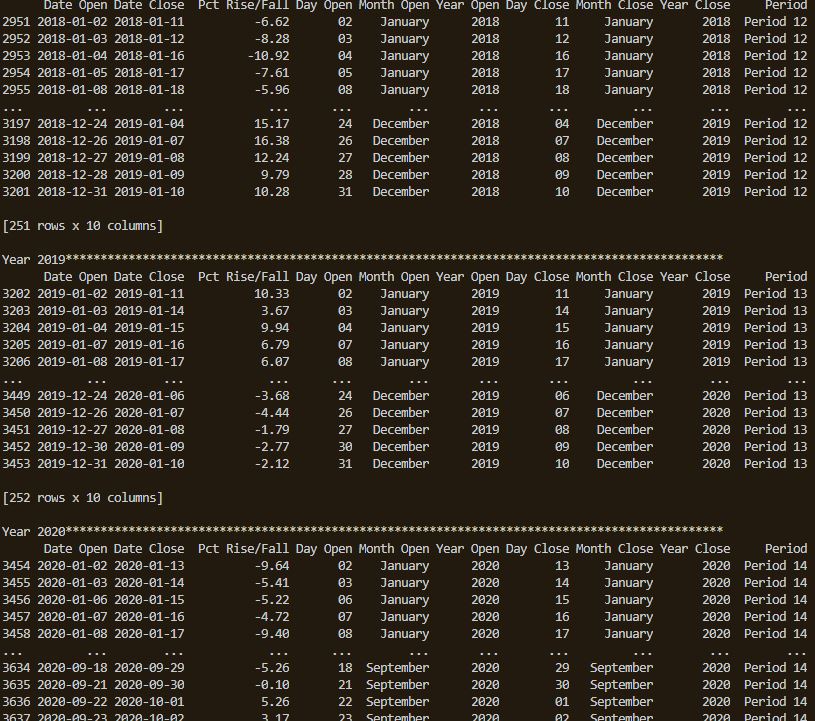The width and height of the screenshot is (815, 721).
Task: Click 'Day Close' header under Year 2019
Action: click(x=537, y=277)
